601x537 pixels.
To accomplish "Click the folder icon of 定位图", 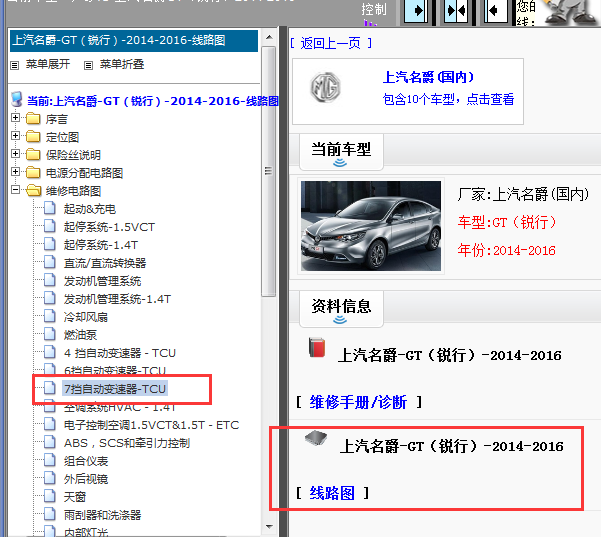I will click(33, 136).
